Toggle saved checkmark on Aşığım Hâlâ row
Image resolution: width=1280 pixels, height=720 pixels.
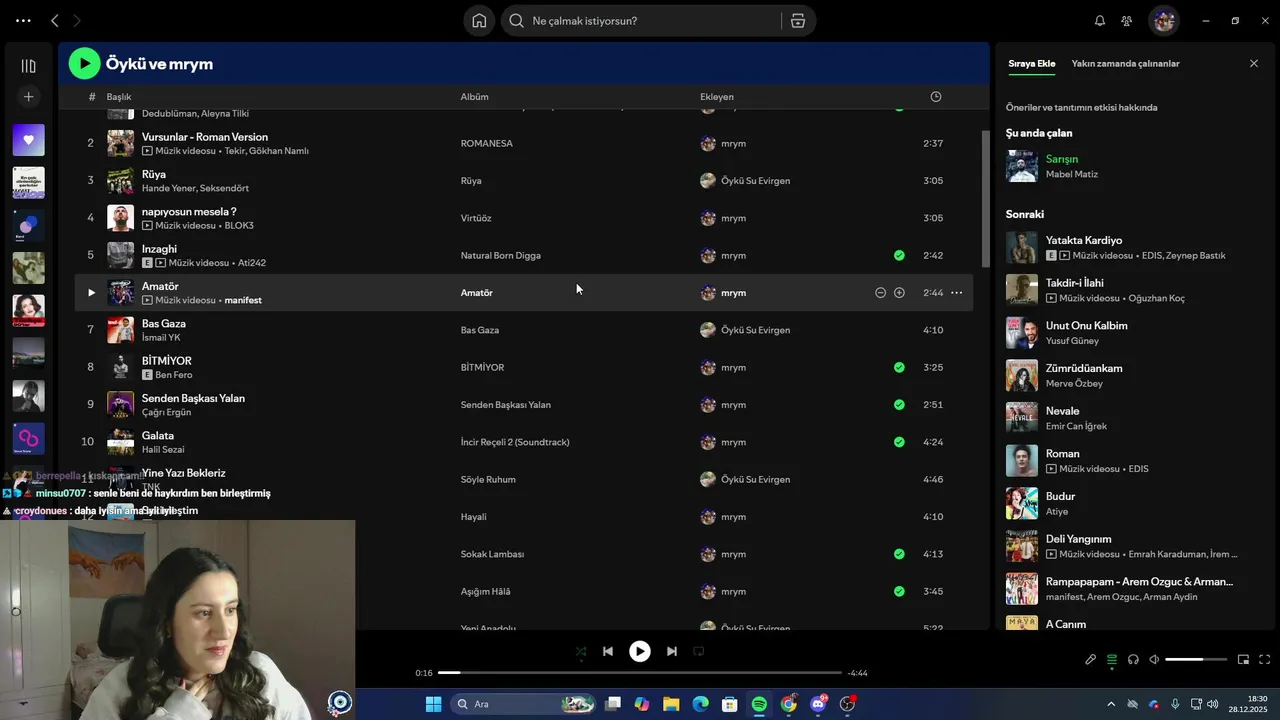click(x=899, y=591)
